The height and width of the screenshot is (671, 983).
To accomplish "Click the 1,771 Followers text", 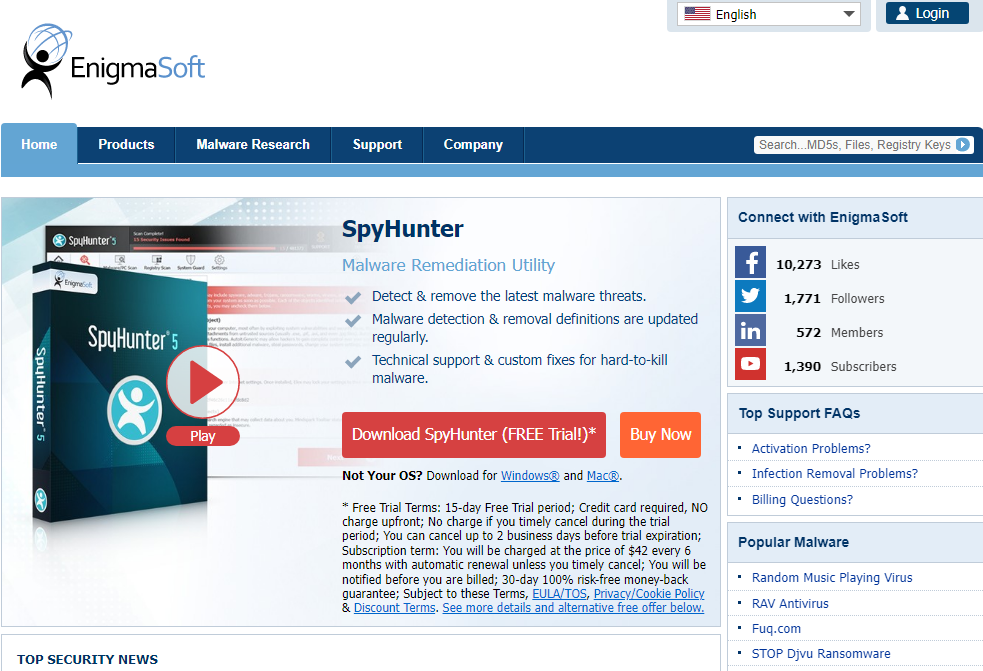I will tap(834, 299).
